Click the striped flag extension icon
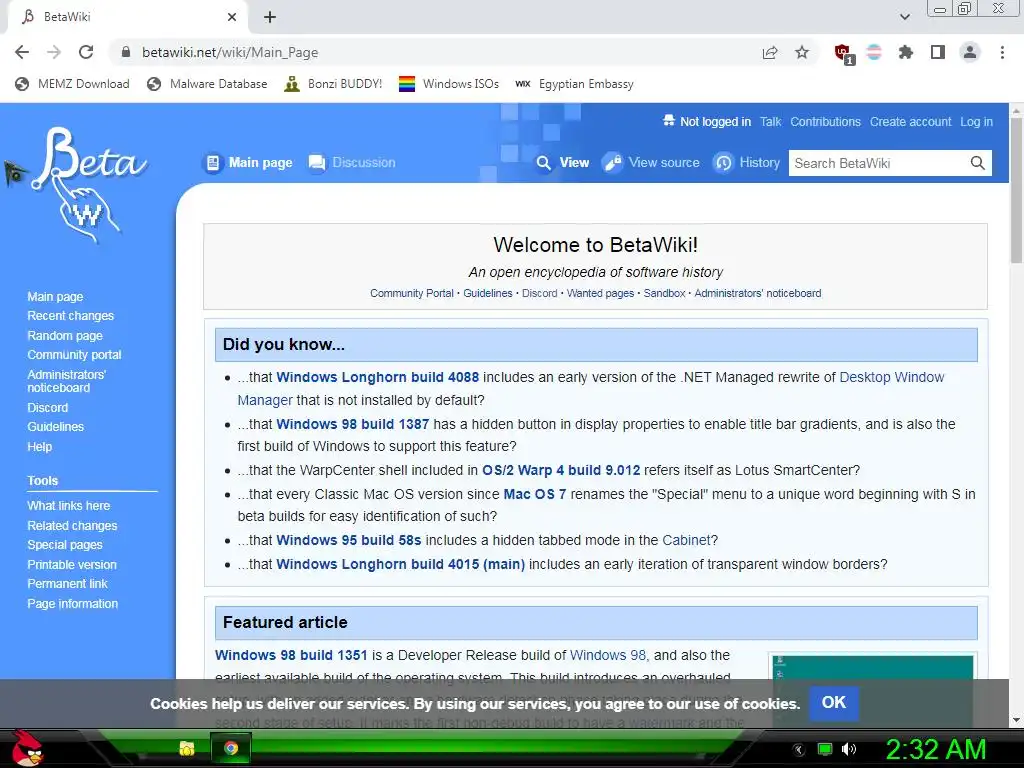The width and height of the screenshot is (1024, 768). (874, 52)
